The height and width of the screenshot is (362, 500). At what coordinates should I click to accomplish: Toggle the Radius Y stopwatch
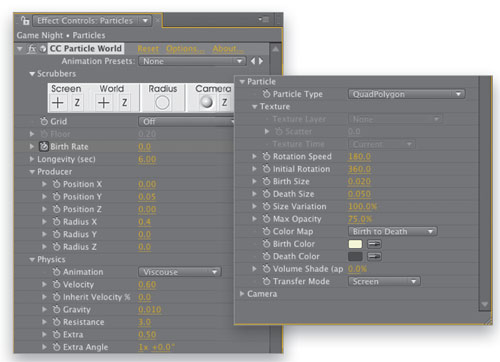(x=57, y=234)
